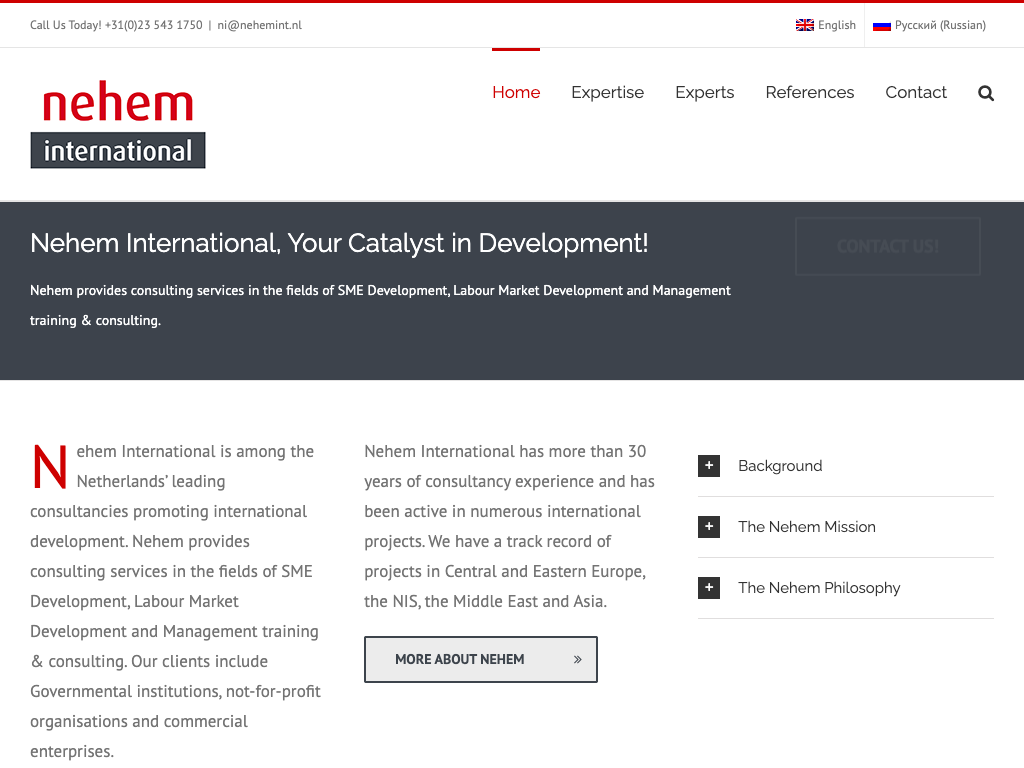Click the double arrow on More About Nehem
The height and width of the screenshot is (768, 1024).
pyautogui.click(x=577, y=660)
